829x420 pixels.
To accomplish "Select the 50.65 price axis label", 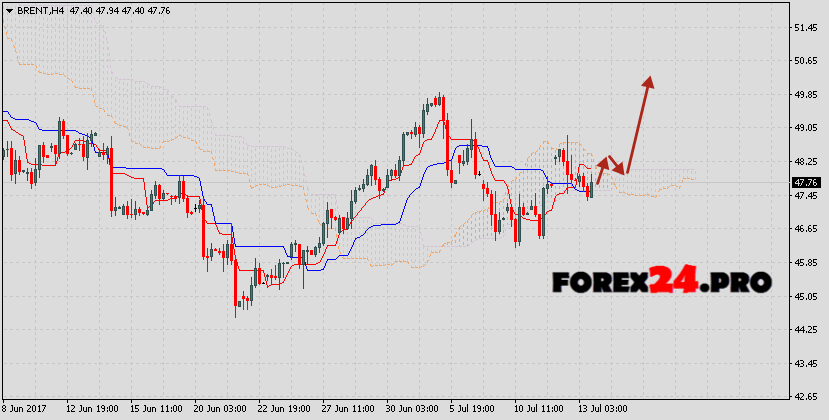I will [x=806, y=61].
